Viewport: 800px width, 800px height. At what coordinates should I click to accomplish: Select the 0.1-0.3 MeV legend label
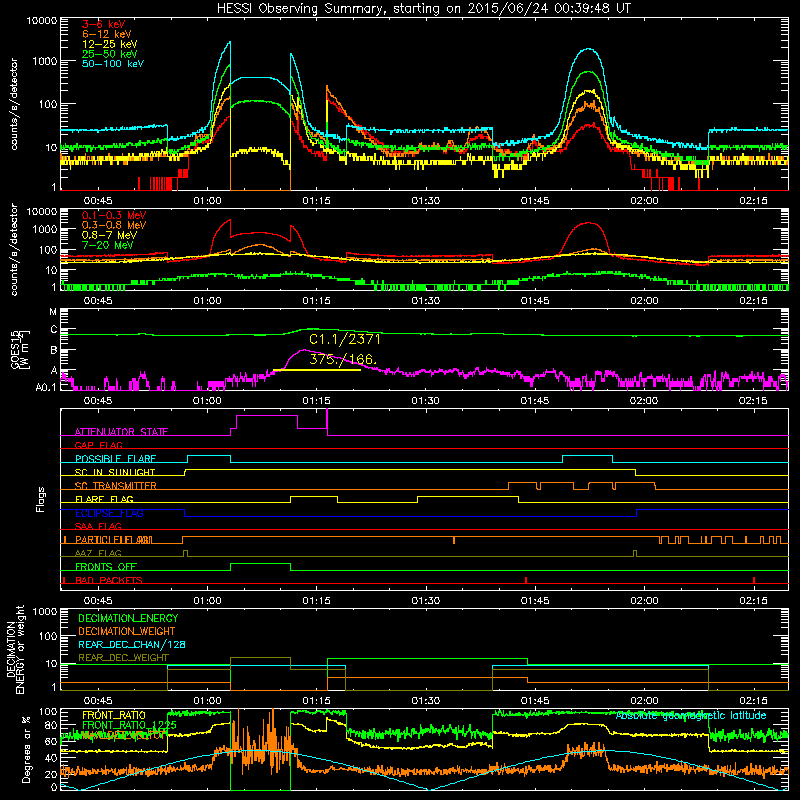tap(114, 215)
